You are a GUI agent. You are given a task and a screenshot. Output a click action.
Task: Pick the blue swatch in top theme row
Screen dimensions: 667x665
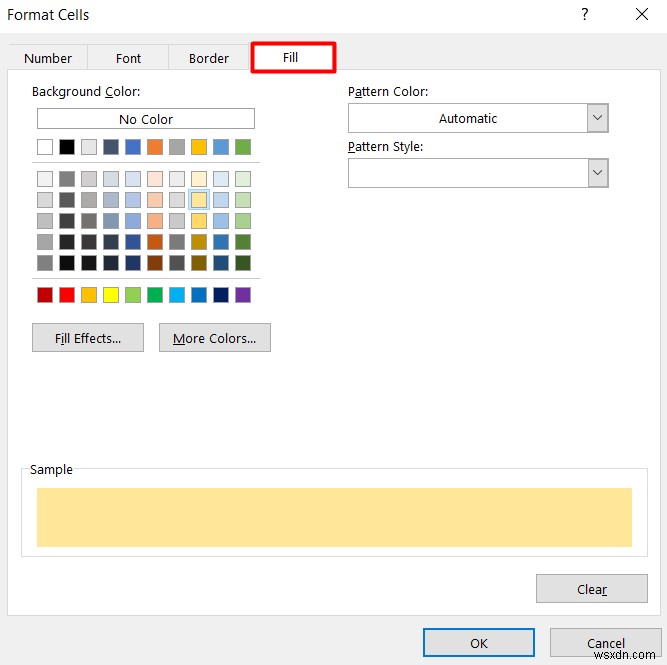click(133, 147)
